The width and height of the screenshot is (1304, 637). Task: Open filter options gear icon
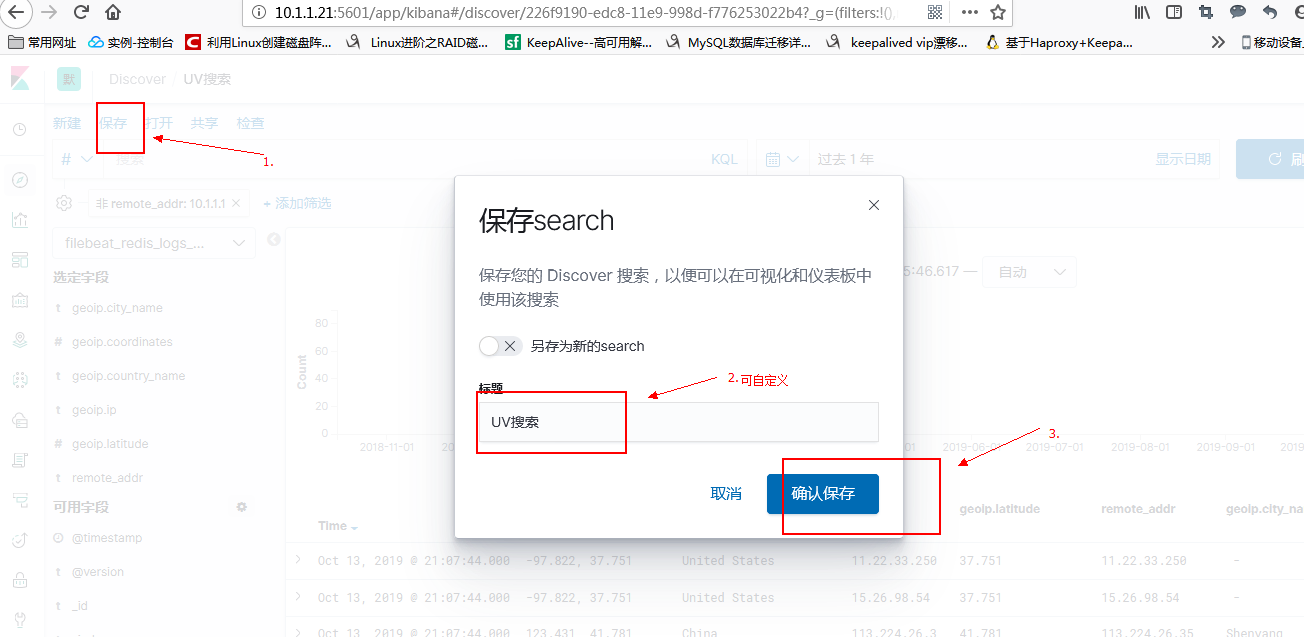pyautogui.click(x=65, y=203)
